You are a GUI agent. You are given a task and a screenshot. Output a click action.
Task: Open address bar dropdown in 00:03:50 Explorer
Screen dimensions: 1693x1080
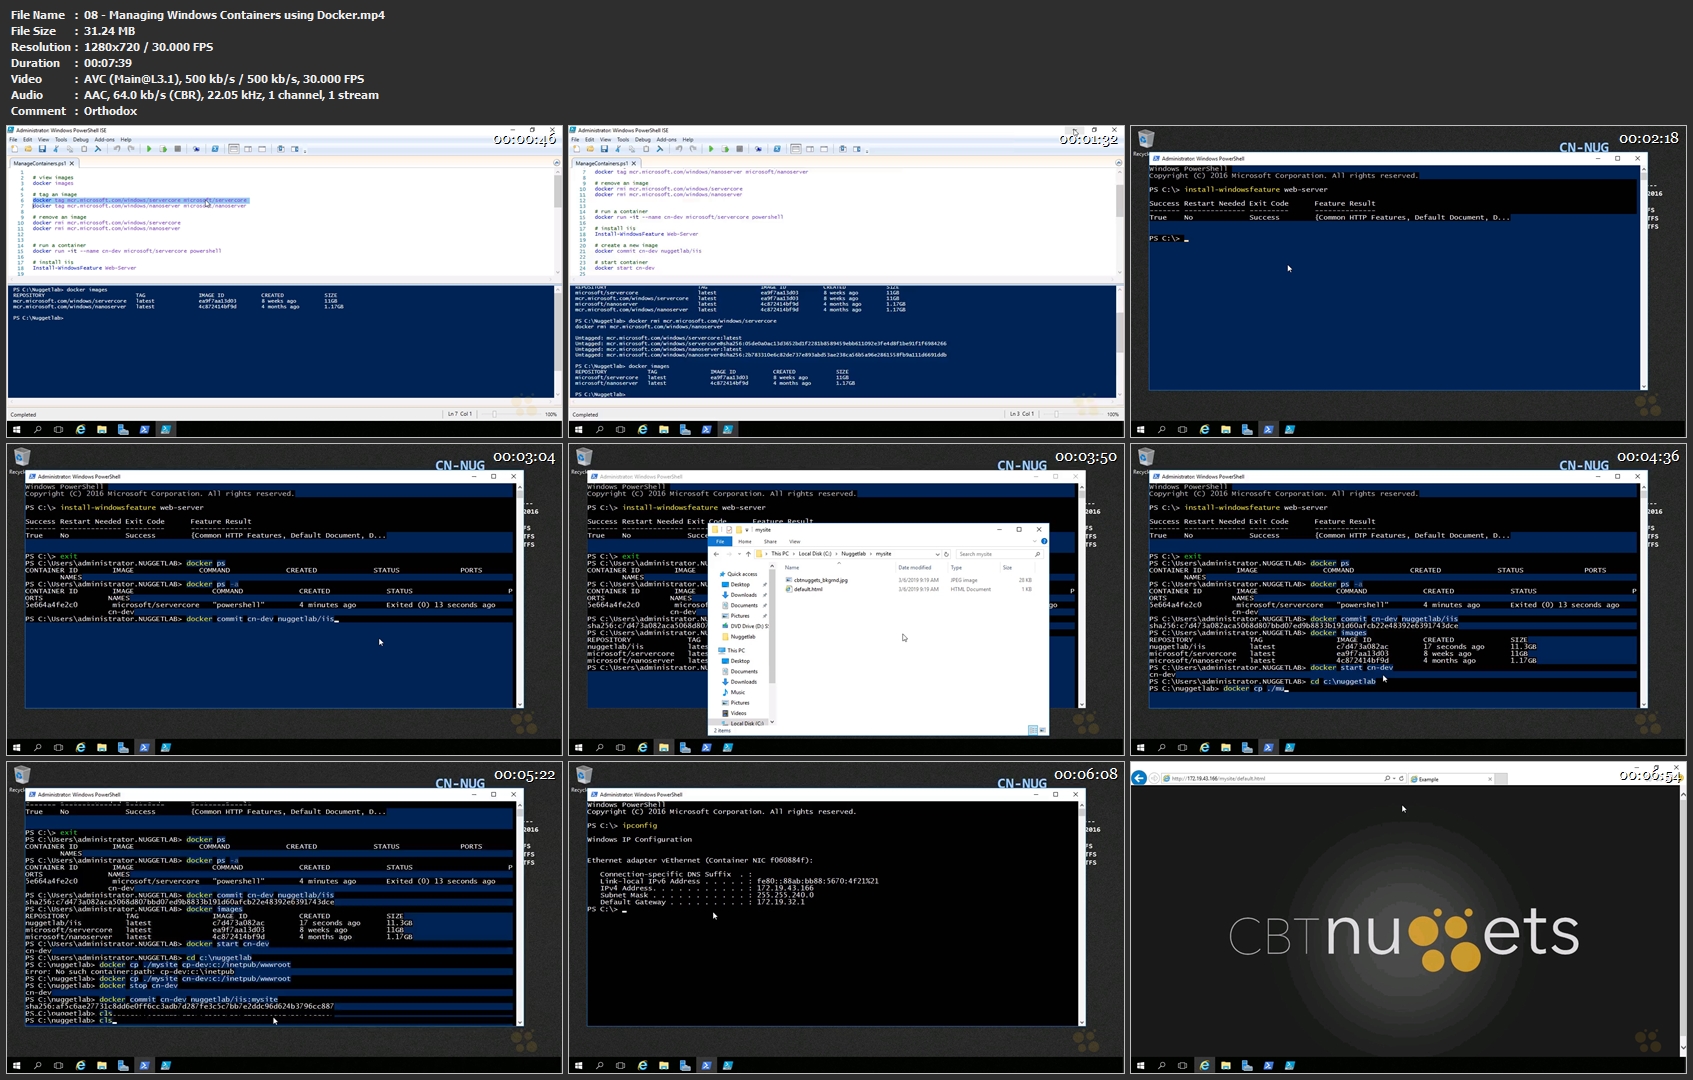937,554
